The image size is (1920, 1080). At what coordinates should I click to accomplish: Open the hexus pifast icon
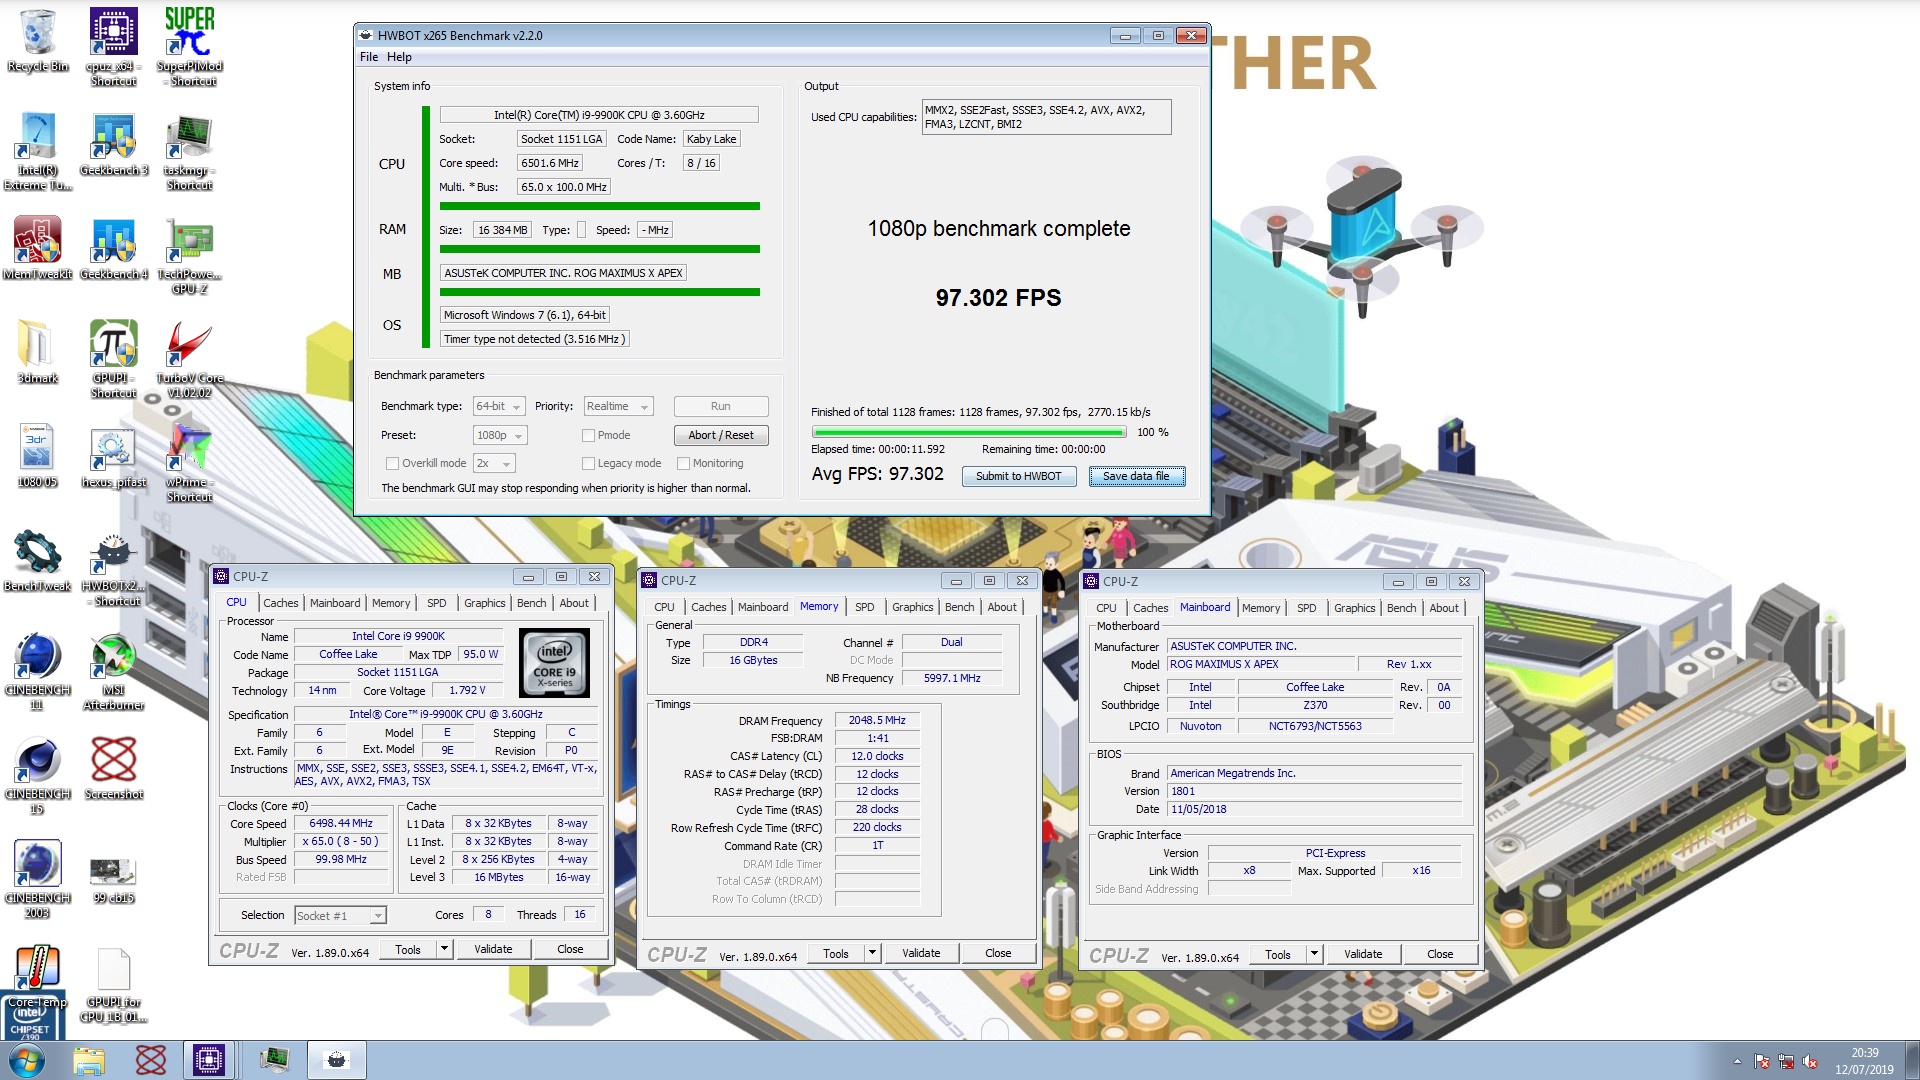113,456
